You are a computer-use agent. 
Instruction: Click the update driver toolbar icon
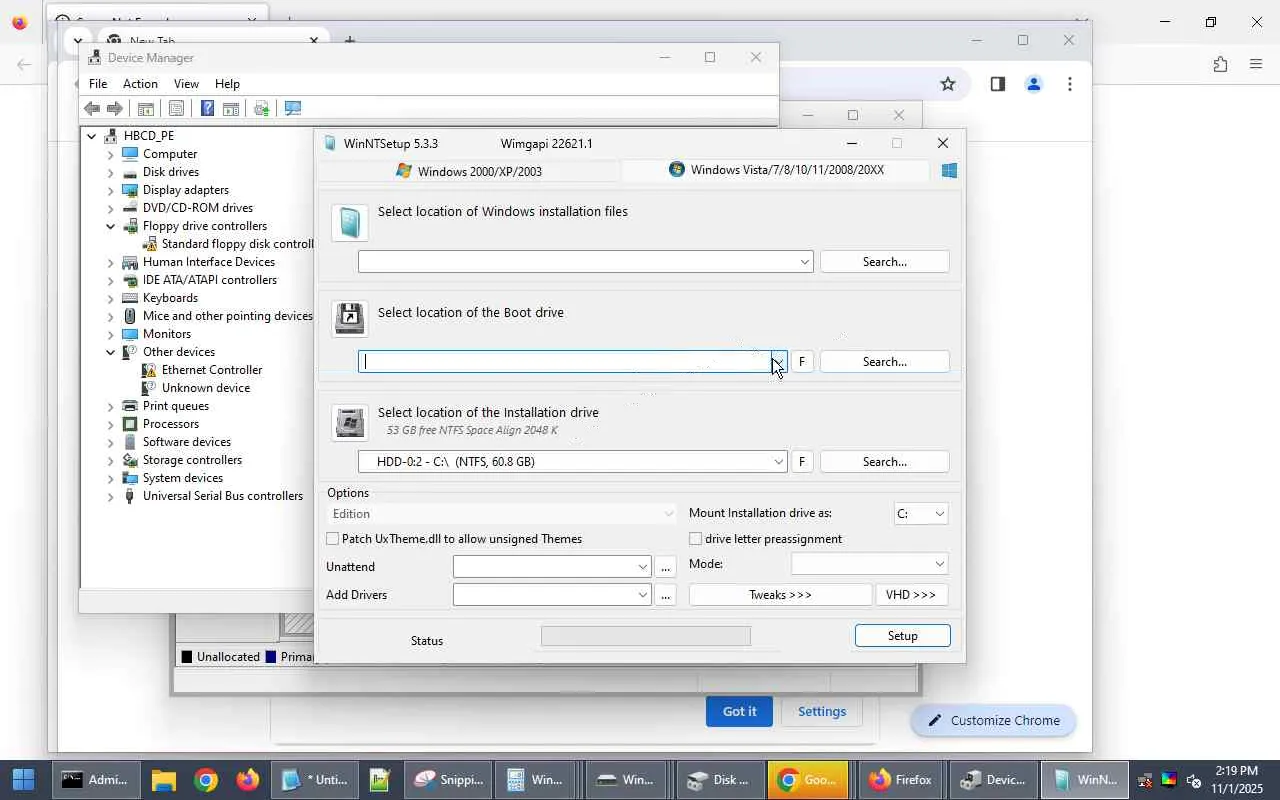(262, 109)
